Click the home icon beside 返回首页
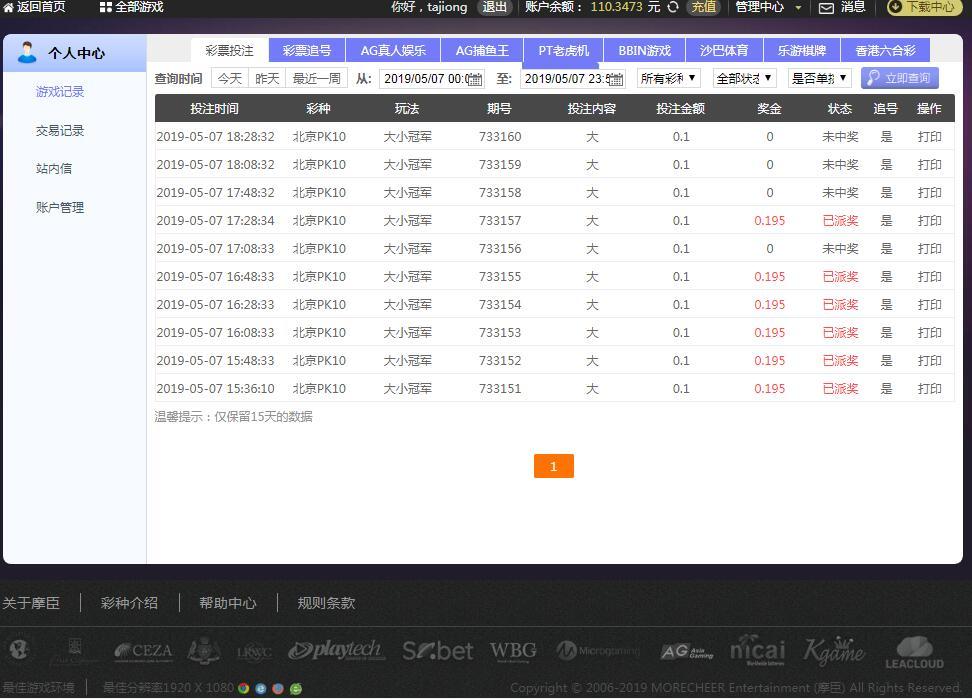This screenshot has width=972, height=699. 8,7
